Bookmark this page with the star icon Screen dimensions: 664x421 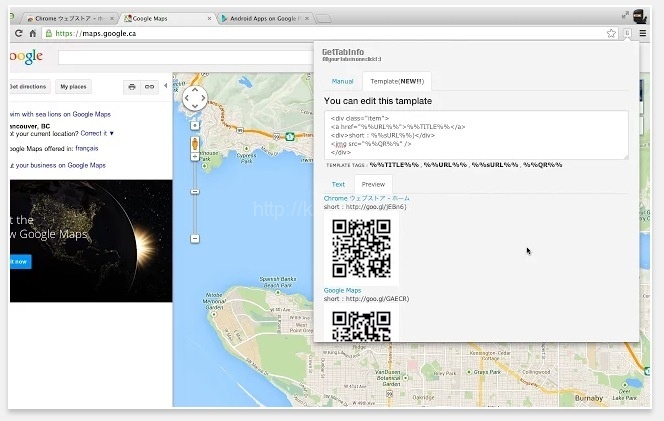pos(611,33)
